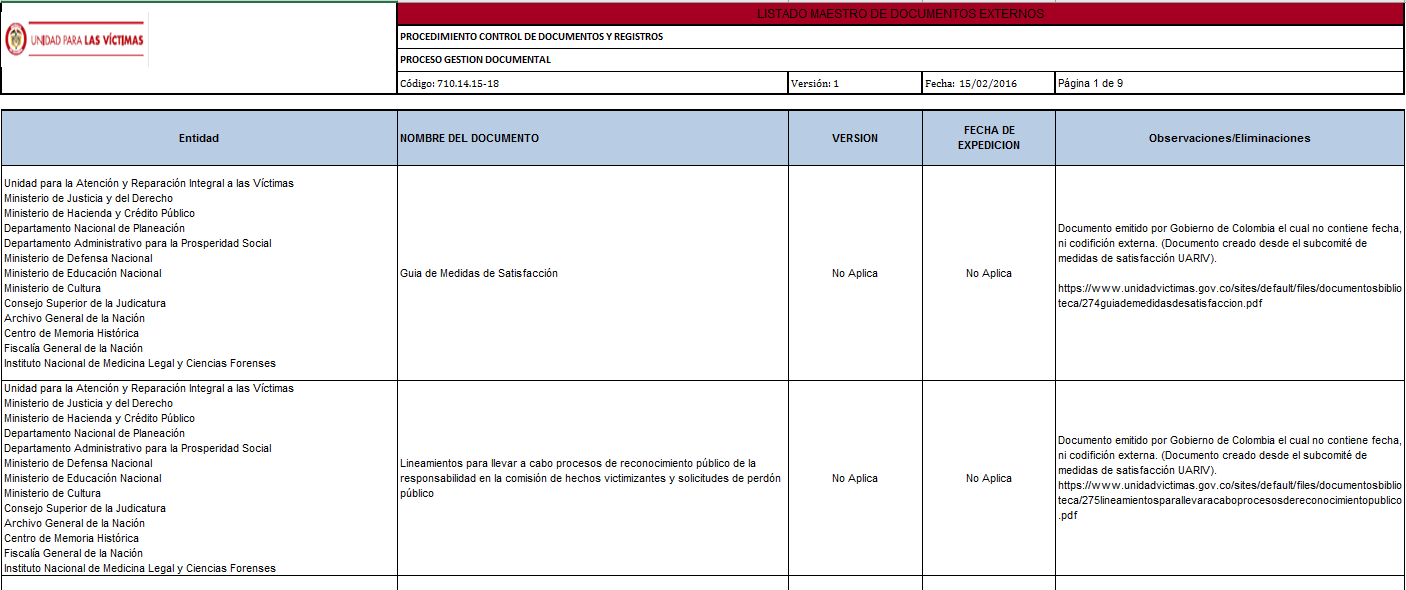Click the second row's No Aplica fecha cell
1406x590 pixels.
pos(989,478)
